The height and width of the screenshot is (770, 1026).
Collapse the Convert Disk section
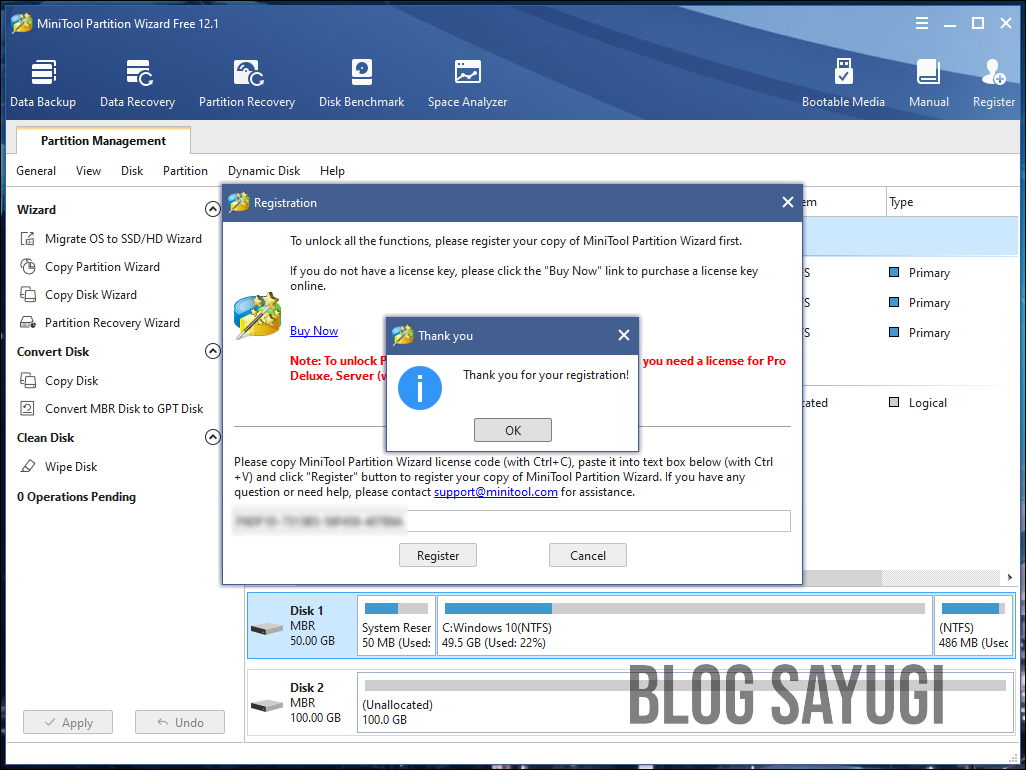(212, 351)
